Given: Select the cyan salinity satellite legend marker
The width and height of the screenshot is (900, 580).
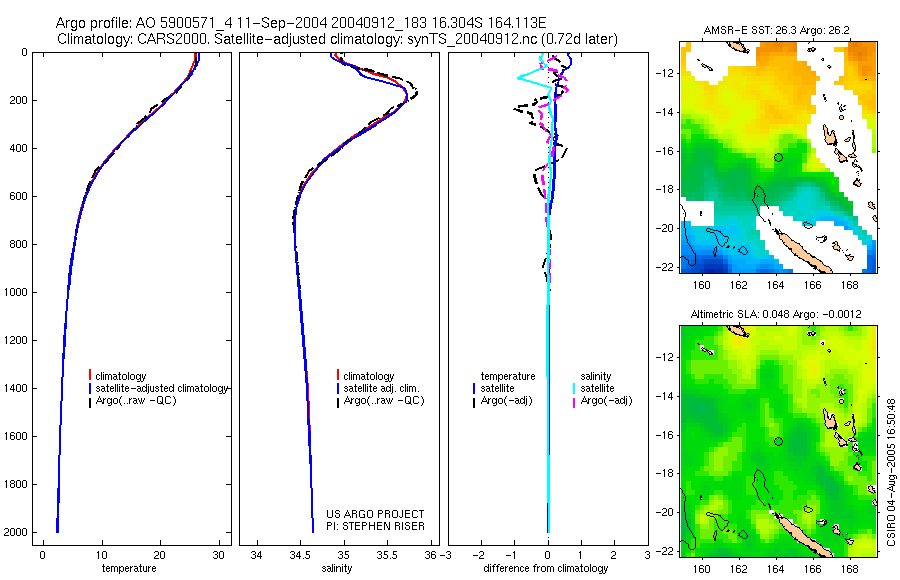Looking at the screenshot, I should pos(574,388).
